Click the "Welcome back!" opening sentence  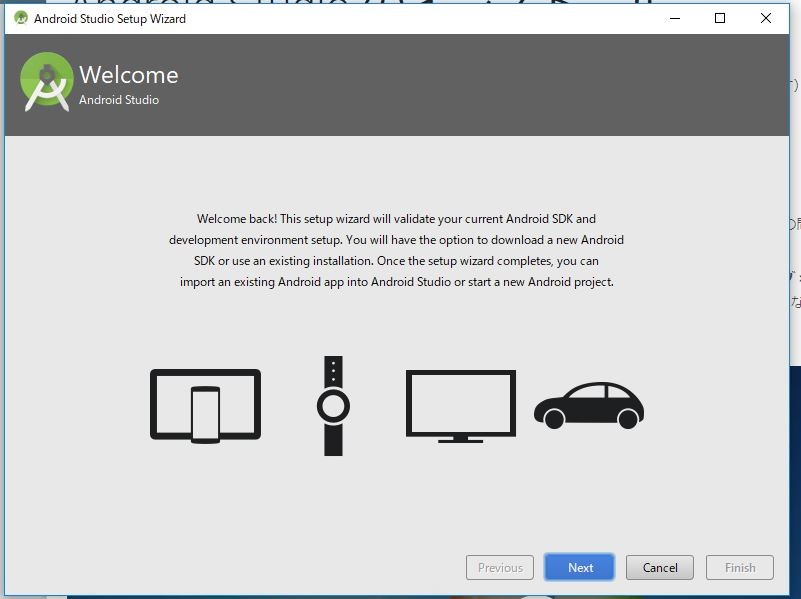(237, 219)
